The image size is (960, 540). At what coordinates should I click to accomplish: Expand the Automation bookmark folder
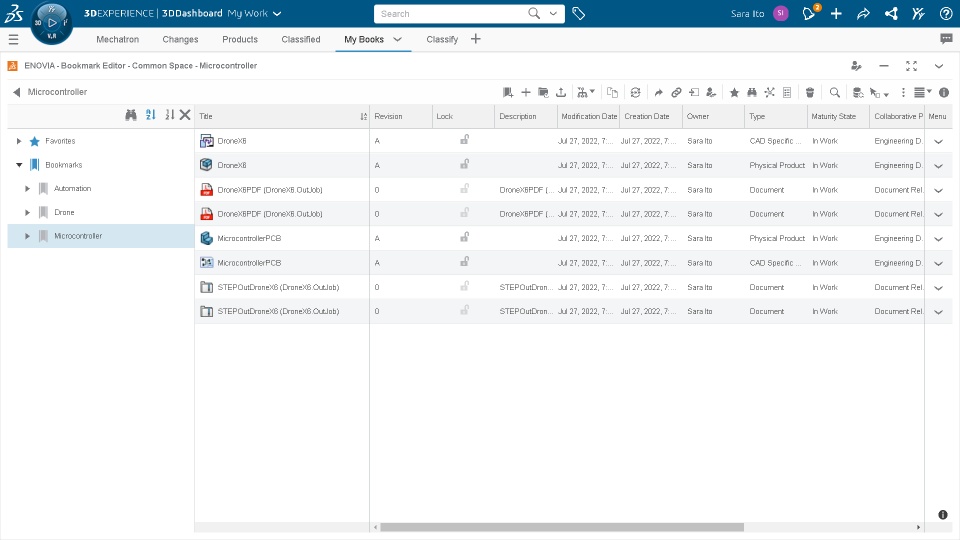pyautogui.click(x=27, y=189)
